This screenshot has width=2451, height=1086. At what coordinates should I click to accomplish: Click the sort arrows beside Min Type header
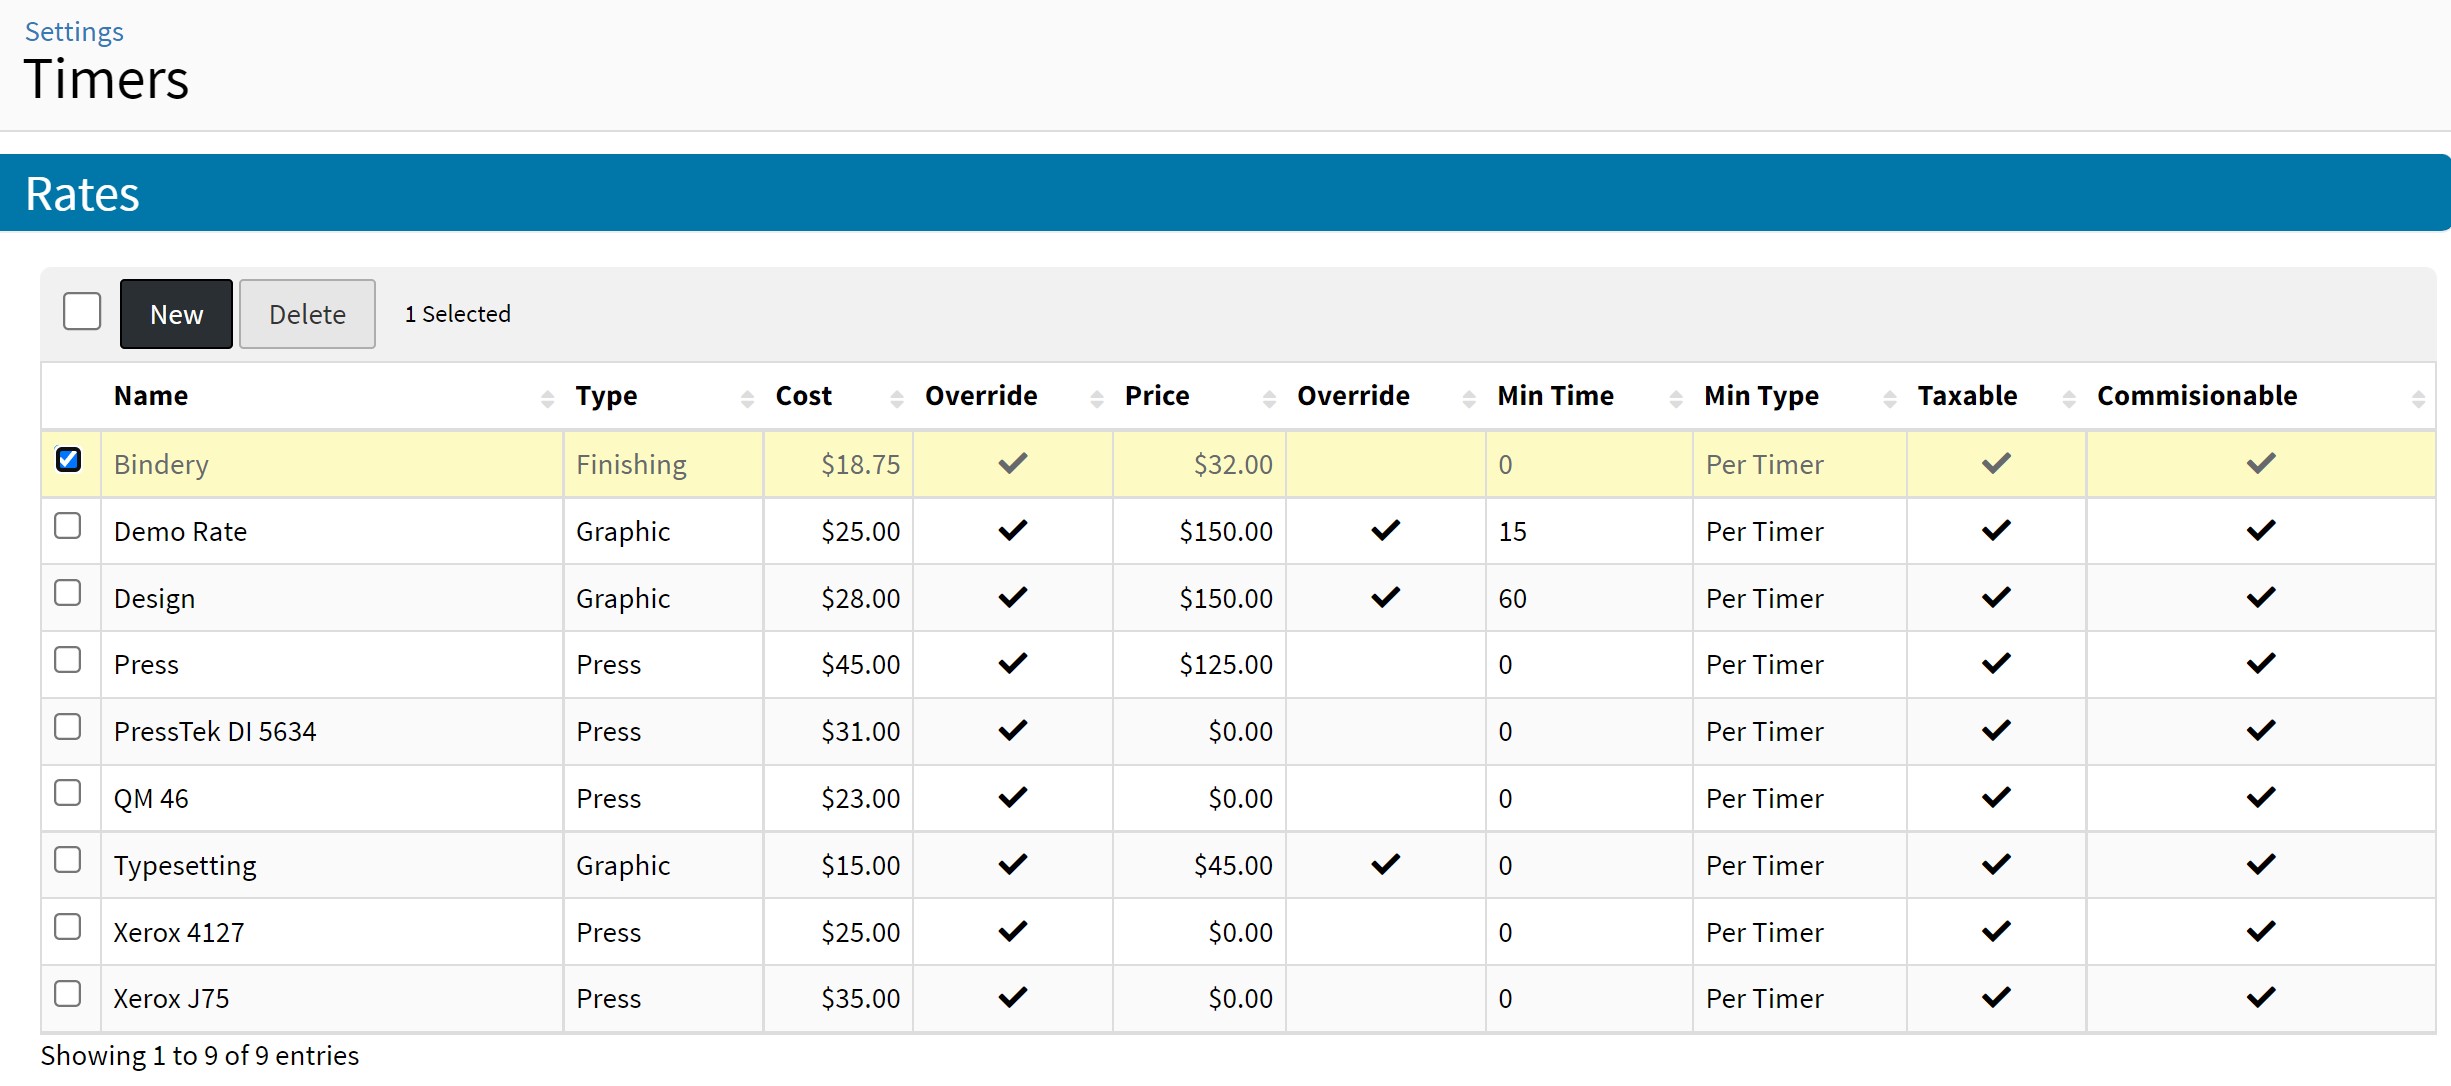pos(1889,399)
